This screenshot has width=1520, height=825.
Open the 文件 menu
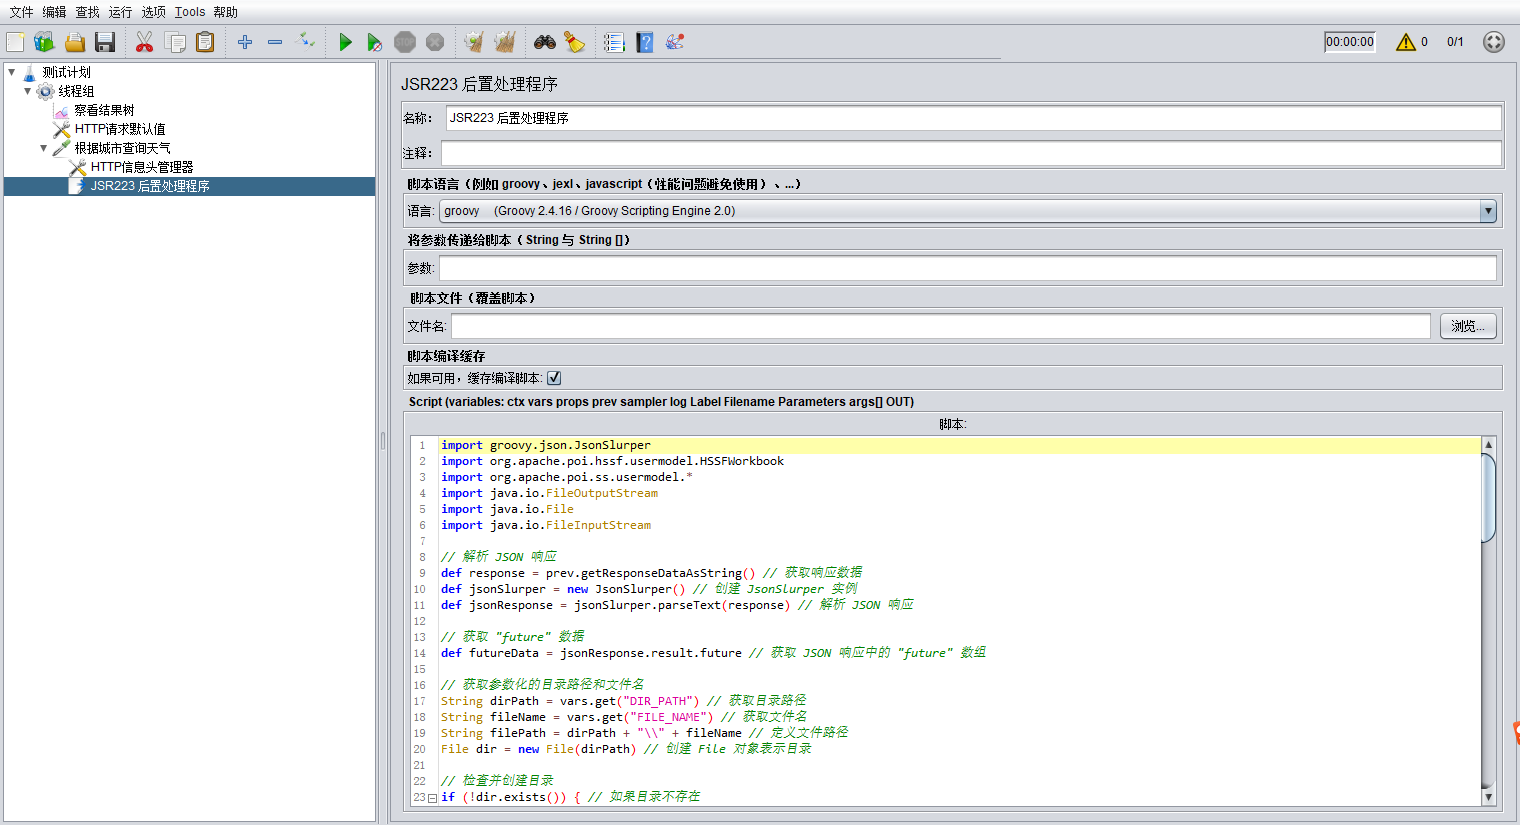click(22, 12)
